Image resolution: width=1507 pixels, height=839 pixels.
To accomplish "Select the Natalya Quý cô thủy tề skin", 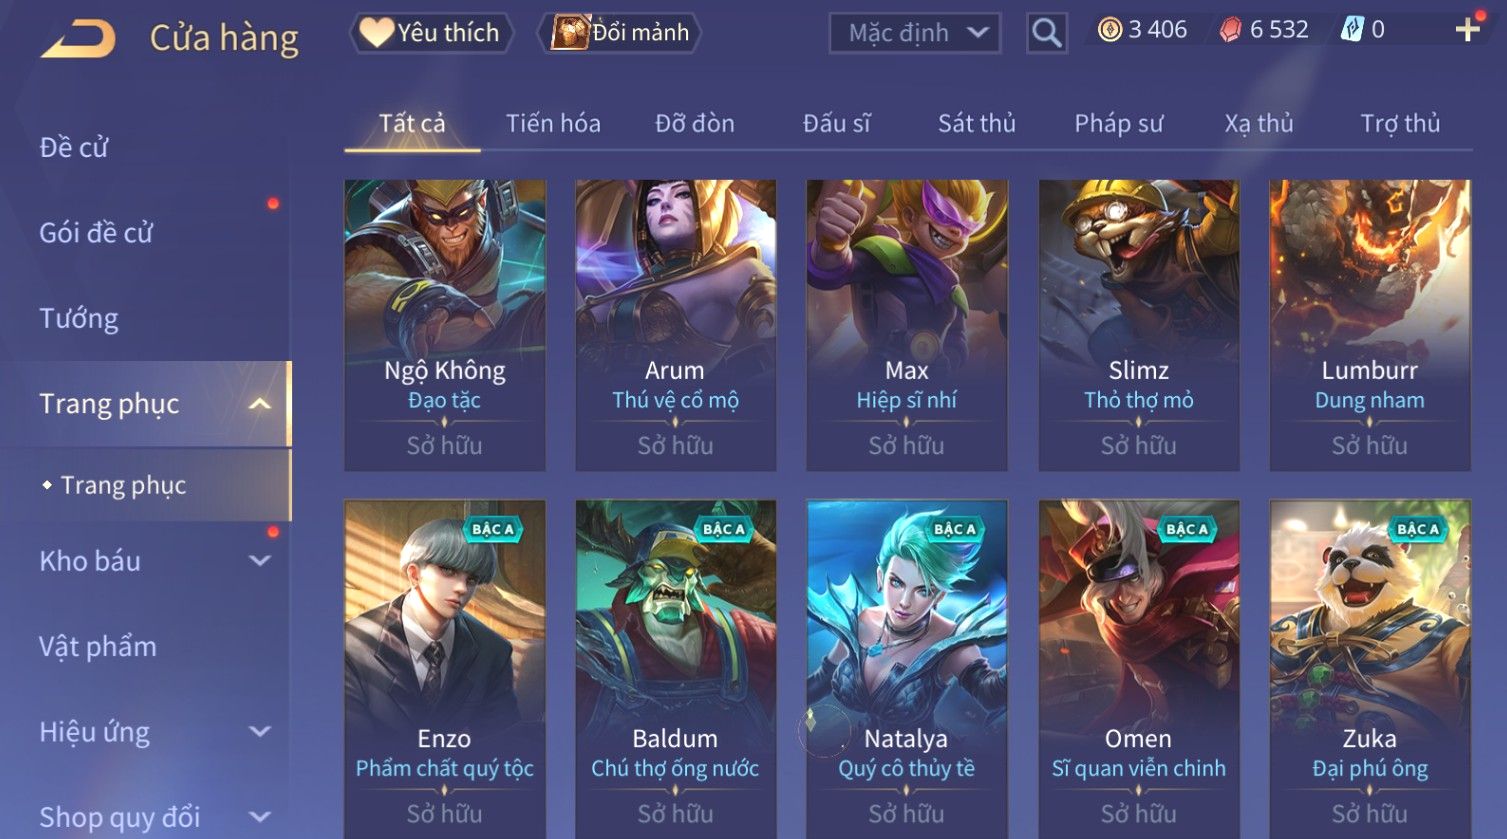I will coord(906,668).
